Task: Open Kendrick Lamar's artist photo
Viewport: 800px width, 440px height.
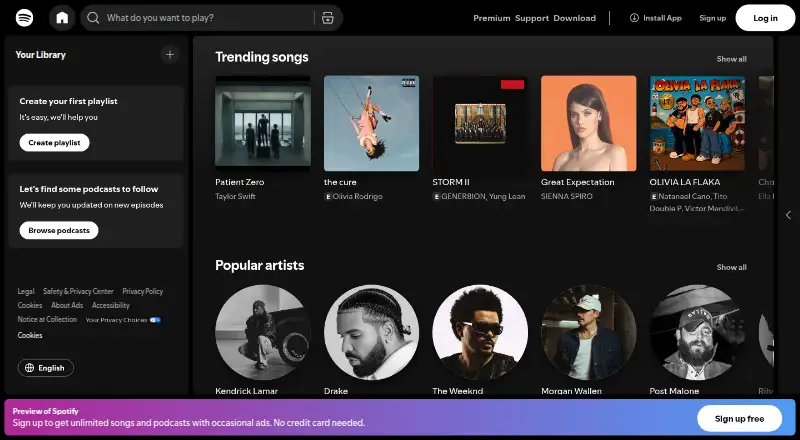Action: [x=263, y=332]
